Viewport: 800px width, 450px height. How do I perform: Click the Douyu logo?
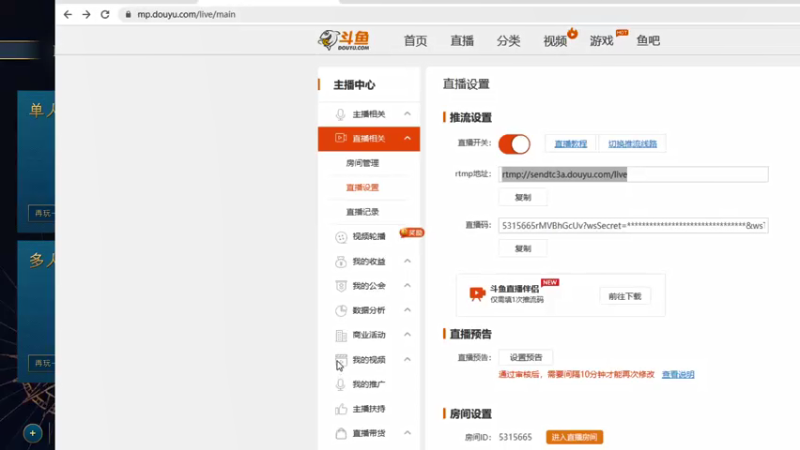tap(343, 40)
